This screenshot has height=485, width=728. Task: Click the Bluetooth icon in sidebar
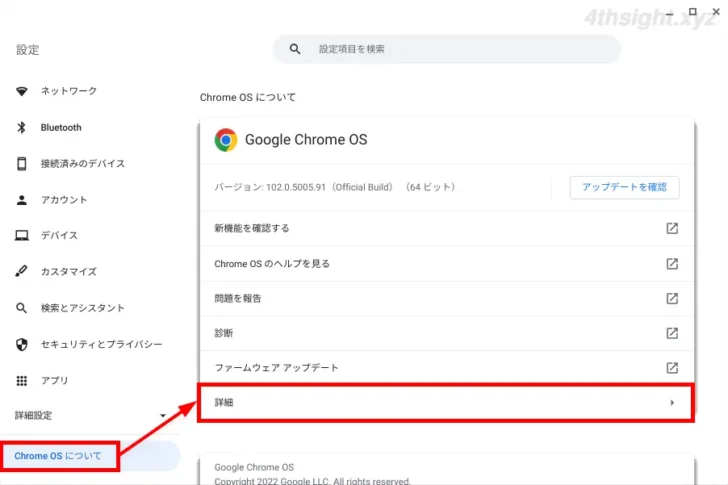[21, 127]
